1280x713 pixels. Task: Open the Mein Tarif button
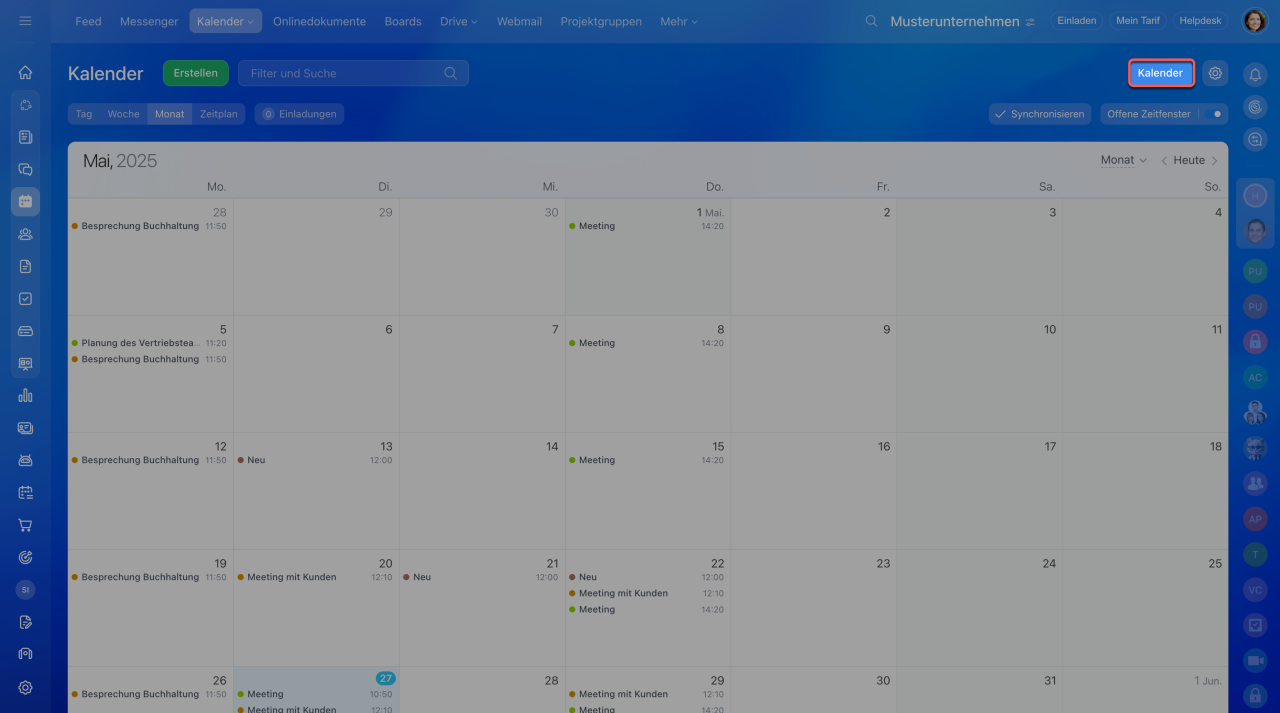click(1136, 21)
